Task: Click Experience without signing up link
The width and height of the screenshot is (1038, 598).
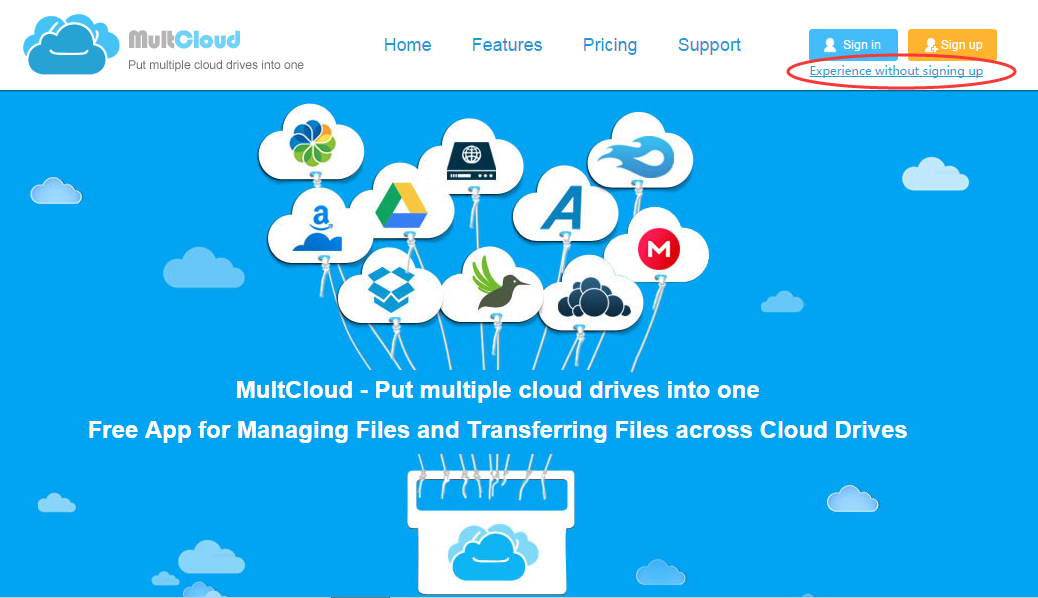Action: coord(896,71)
